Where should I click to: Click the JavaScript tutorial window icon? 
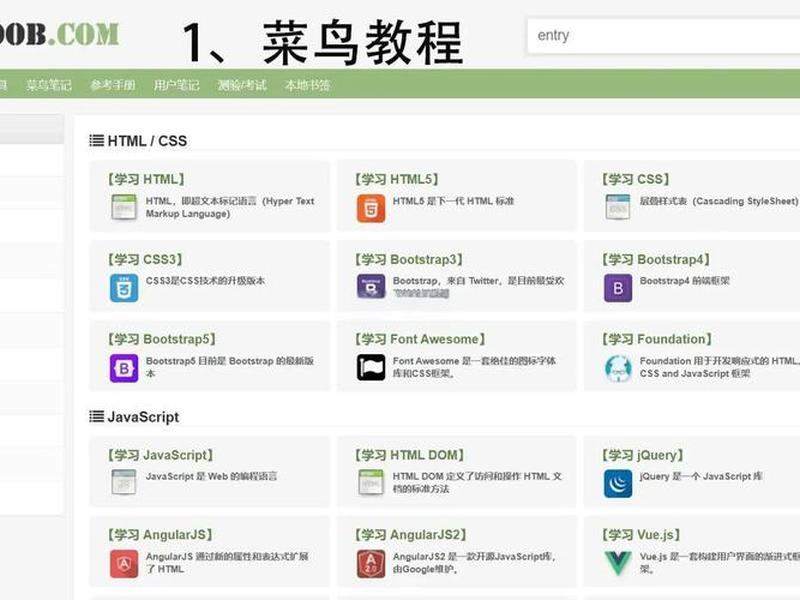pyautogui.click(x=124, y=482)
